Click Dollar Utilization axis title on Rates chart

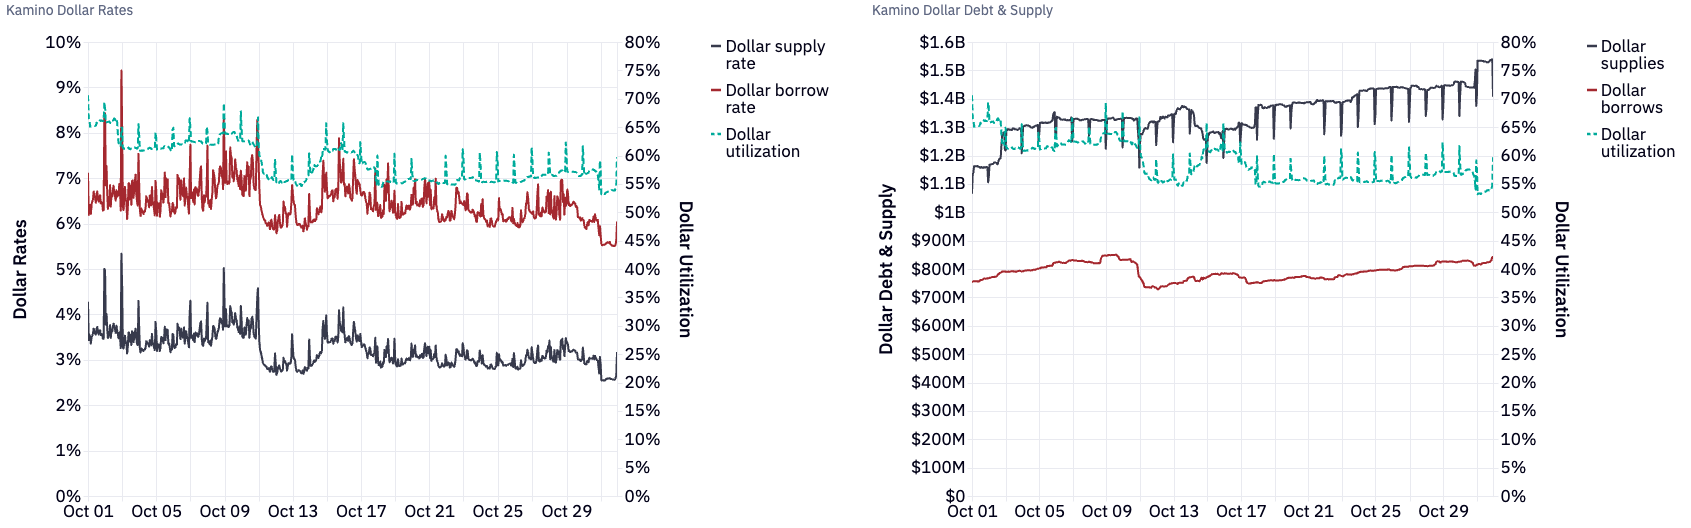(x=685, y=269)
